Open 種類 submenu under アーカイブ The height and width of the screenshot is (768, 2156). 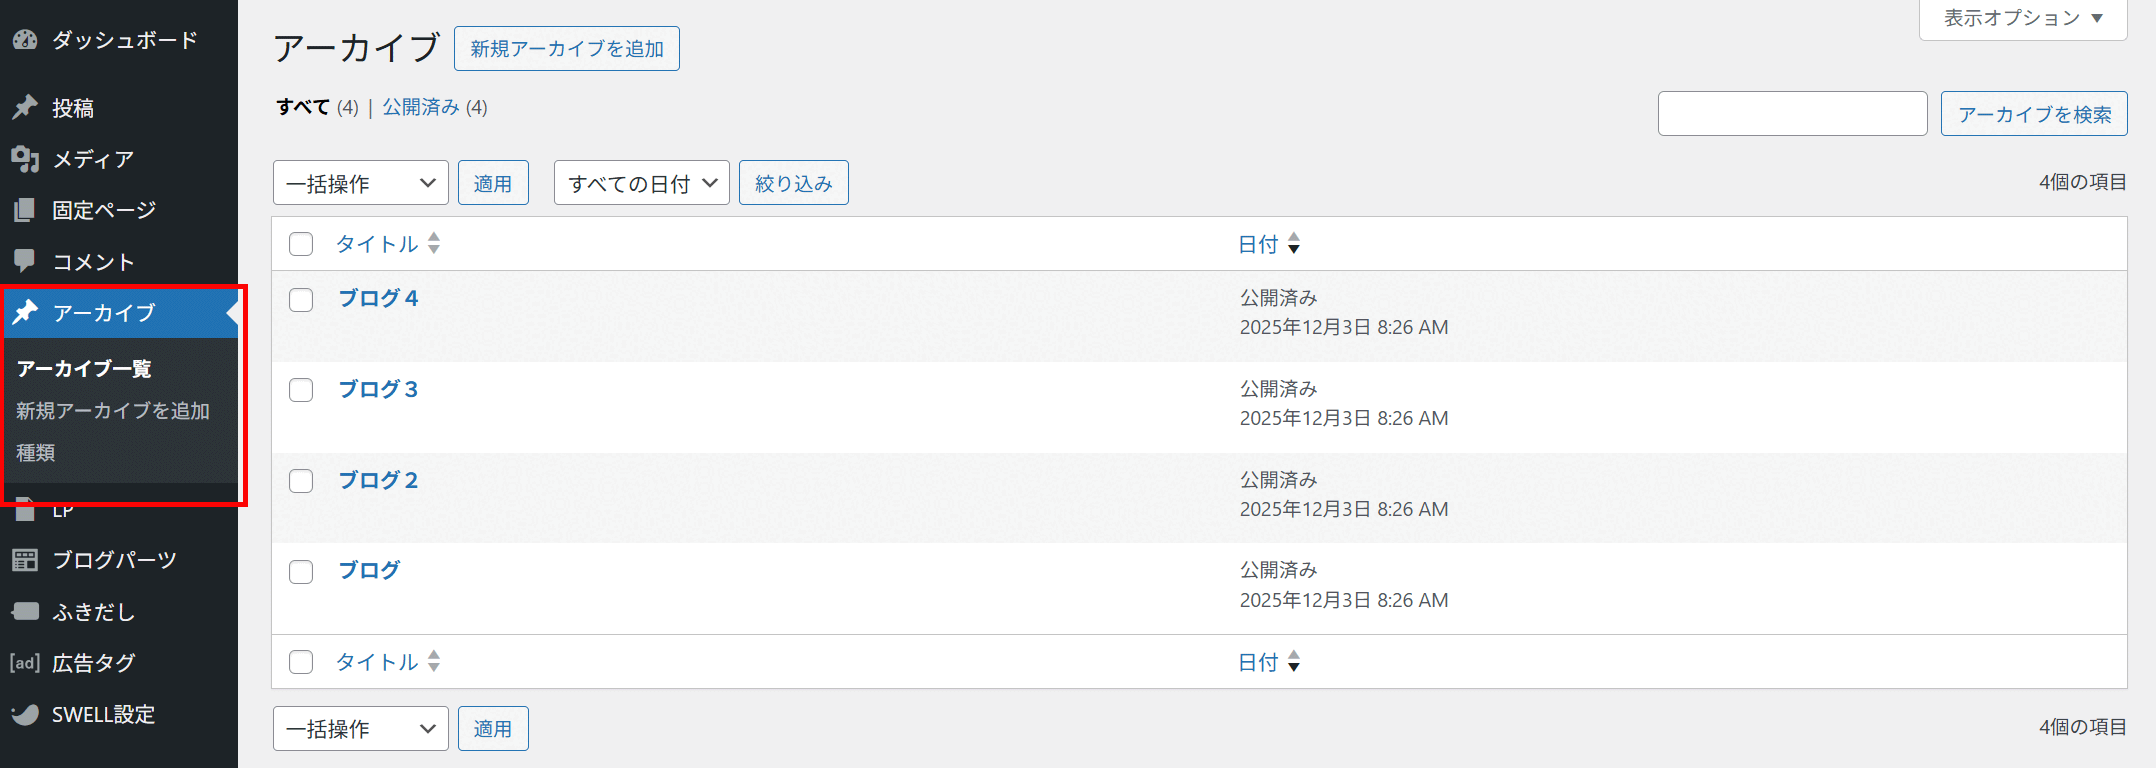point(36,453)
